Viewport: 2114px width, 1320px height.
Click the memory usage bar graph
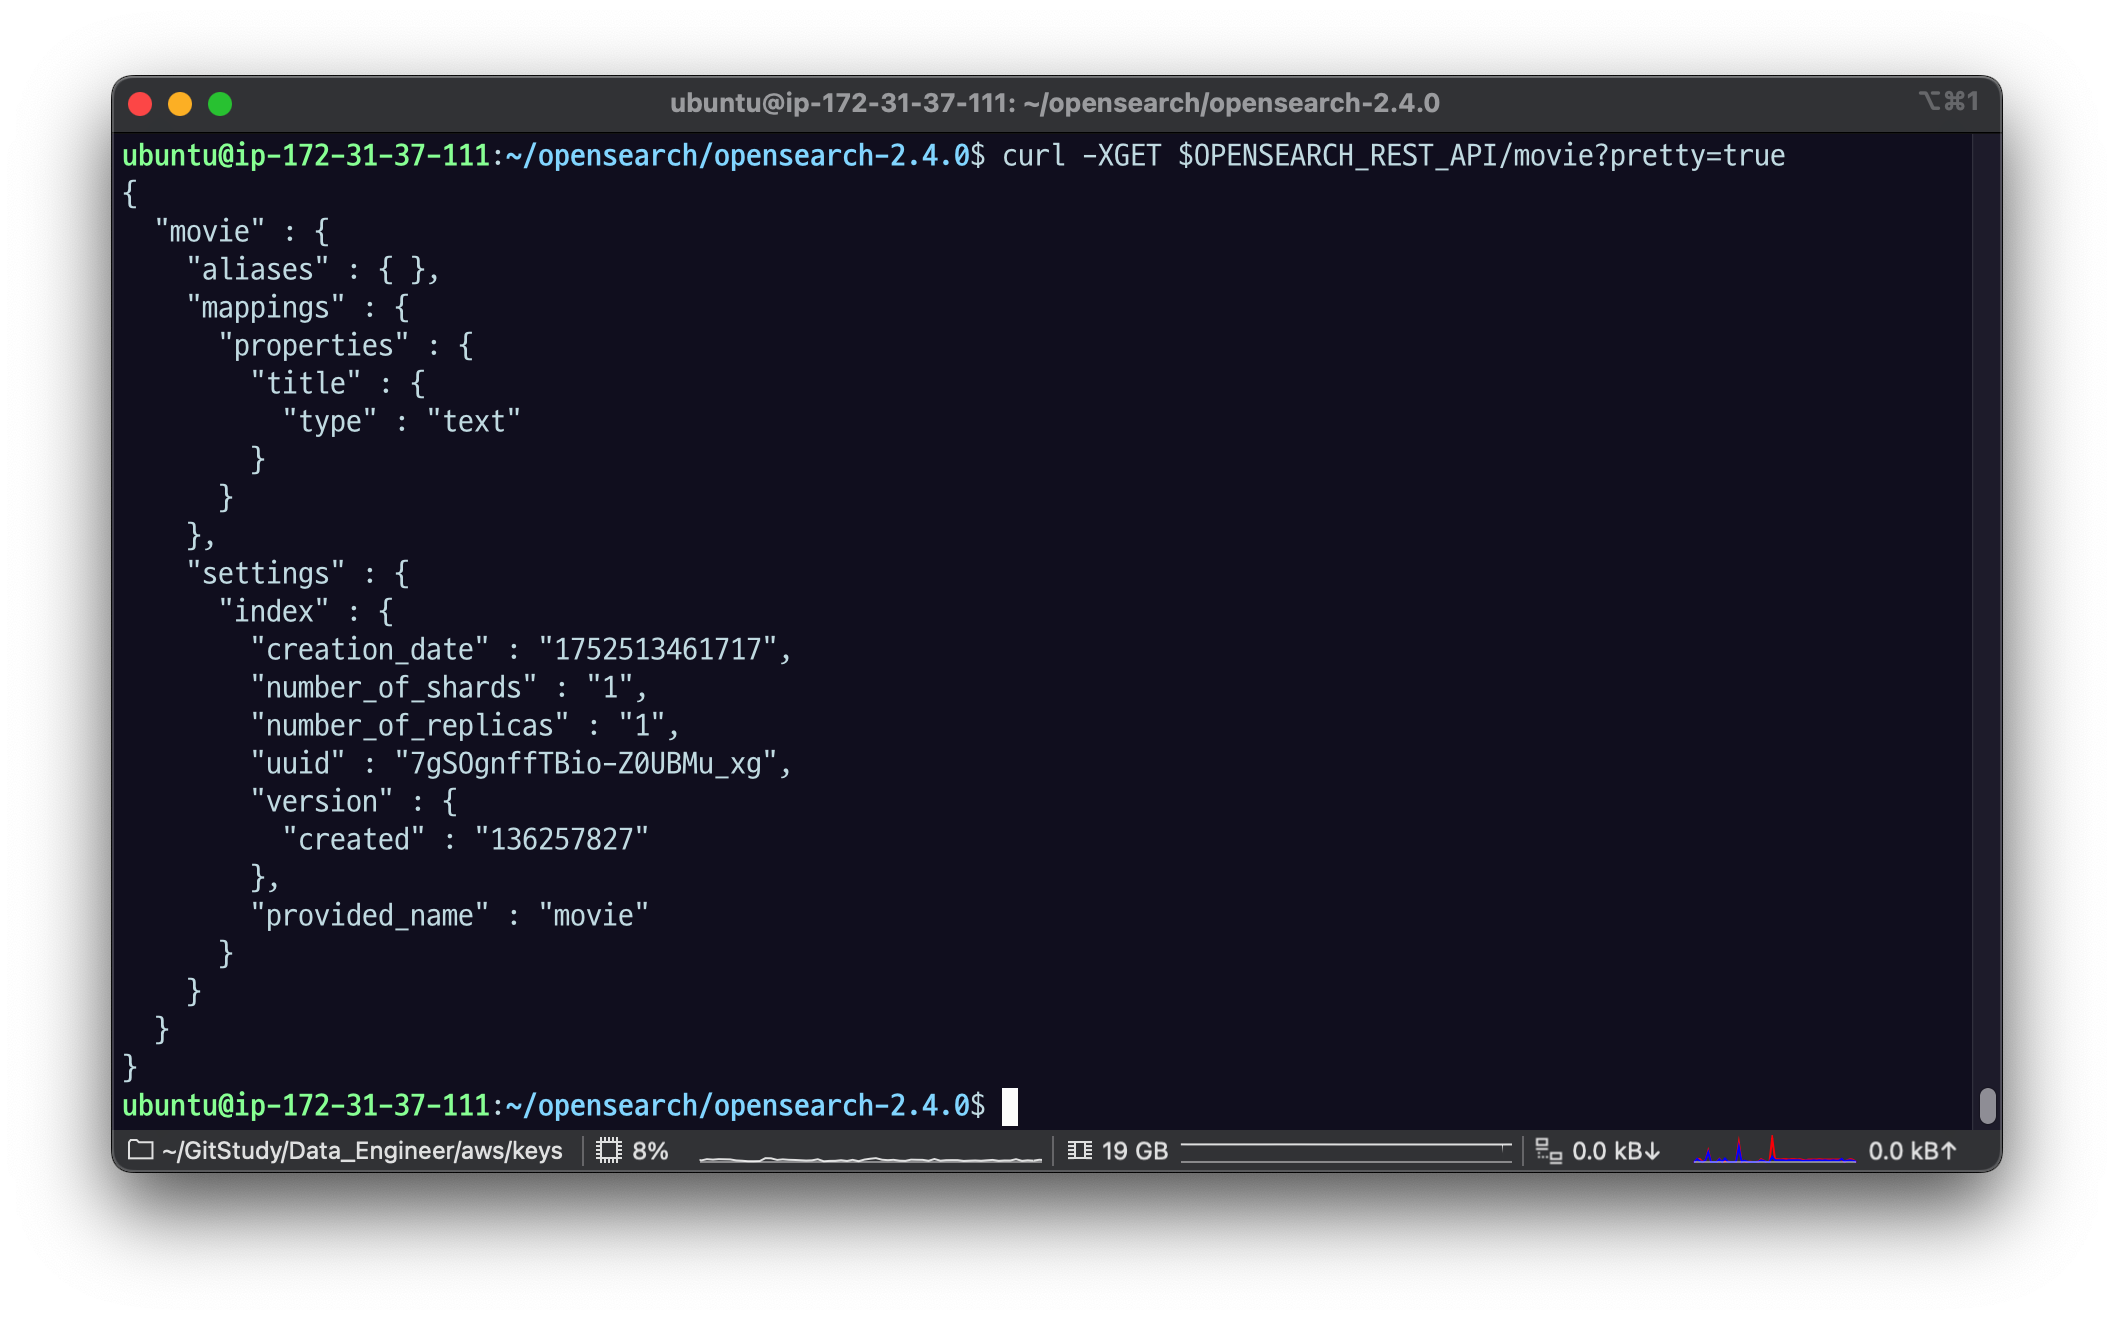click(x=1346, y=1152)
